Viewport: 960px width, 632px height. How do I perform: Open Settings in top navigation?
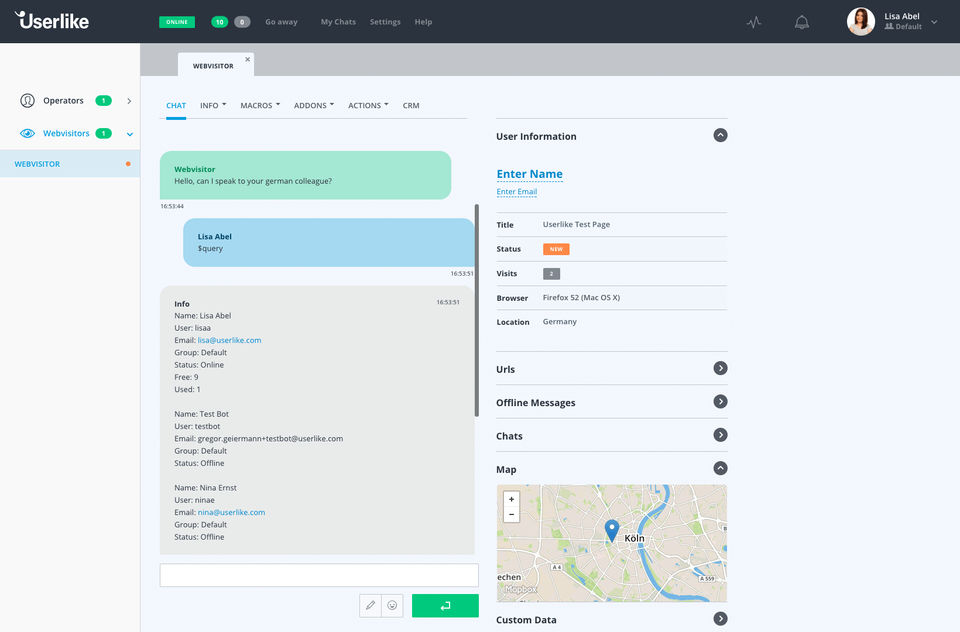pos(385,22)
